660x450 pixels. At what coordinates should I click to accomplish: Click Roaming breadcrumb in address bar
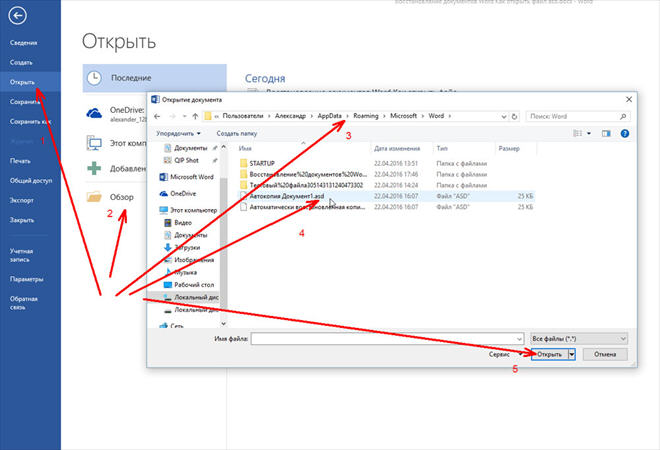(366, 116)
